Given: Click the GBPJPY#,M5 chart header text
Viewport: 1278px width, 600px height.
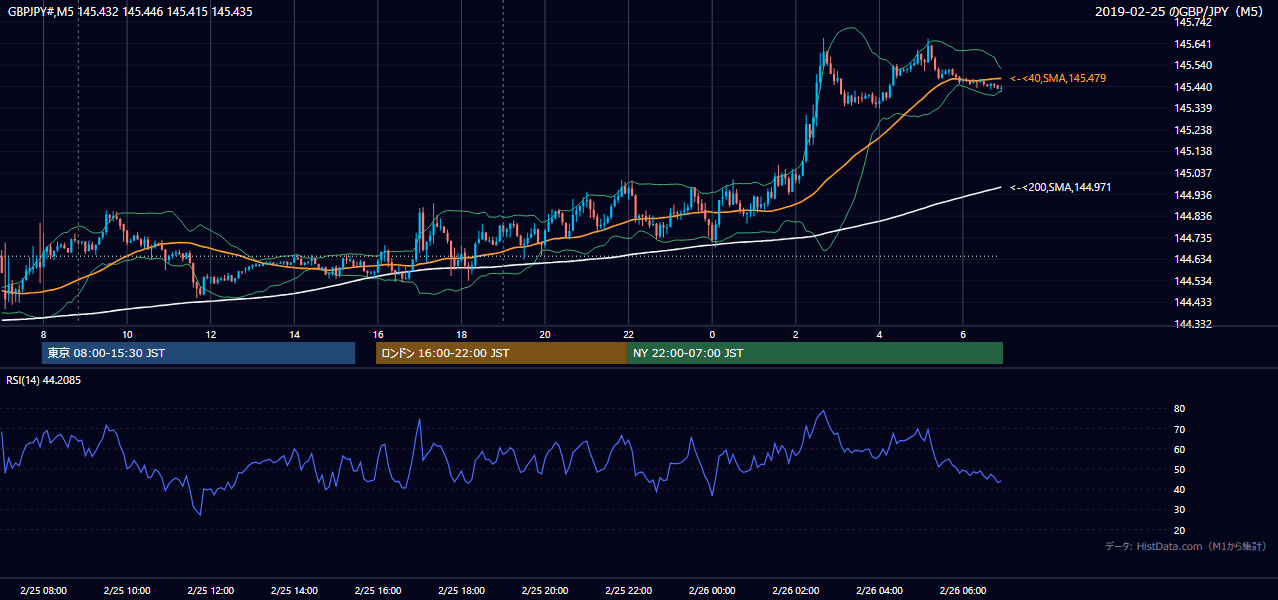Looking at the screenshot, I should 129,10.
